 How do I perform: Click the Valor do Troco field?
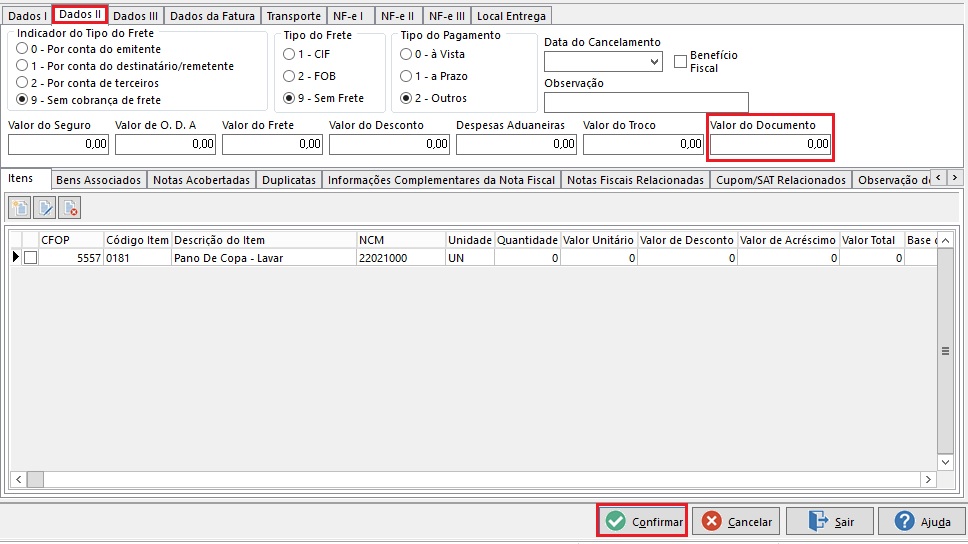643,144
